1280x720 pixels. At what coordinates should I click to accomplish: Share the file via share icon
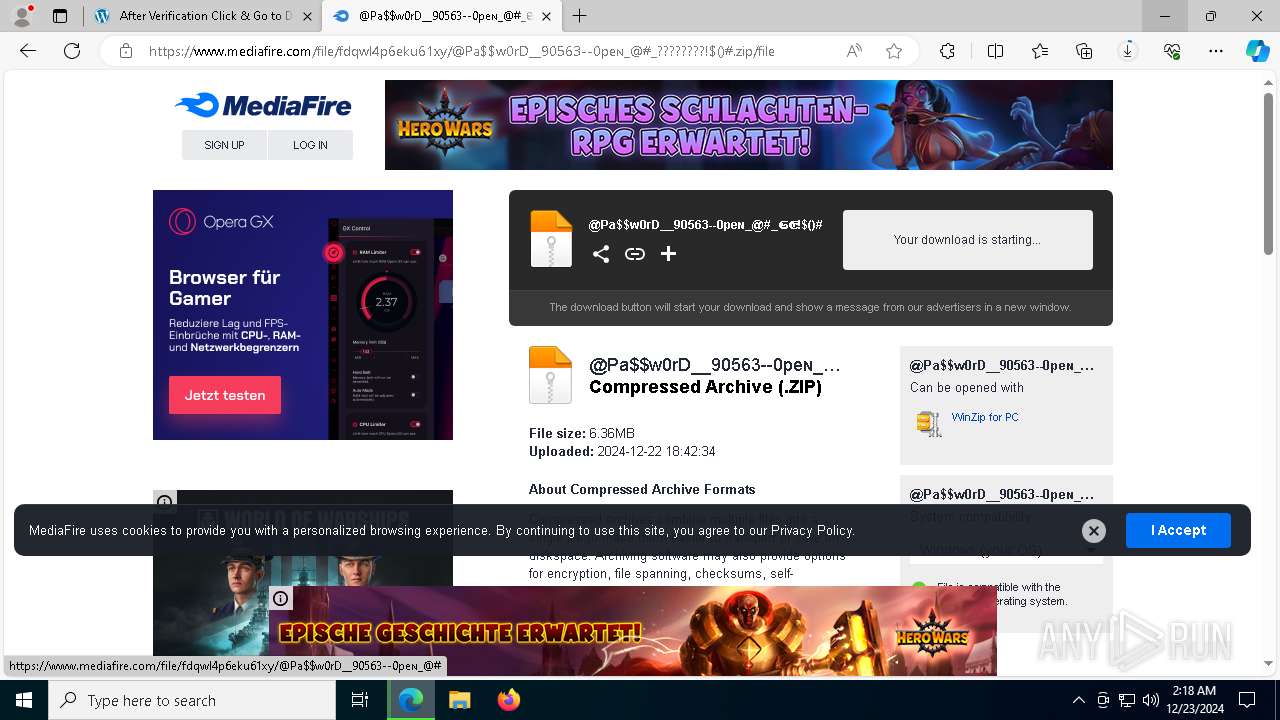tap(600, 254)
